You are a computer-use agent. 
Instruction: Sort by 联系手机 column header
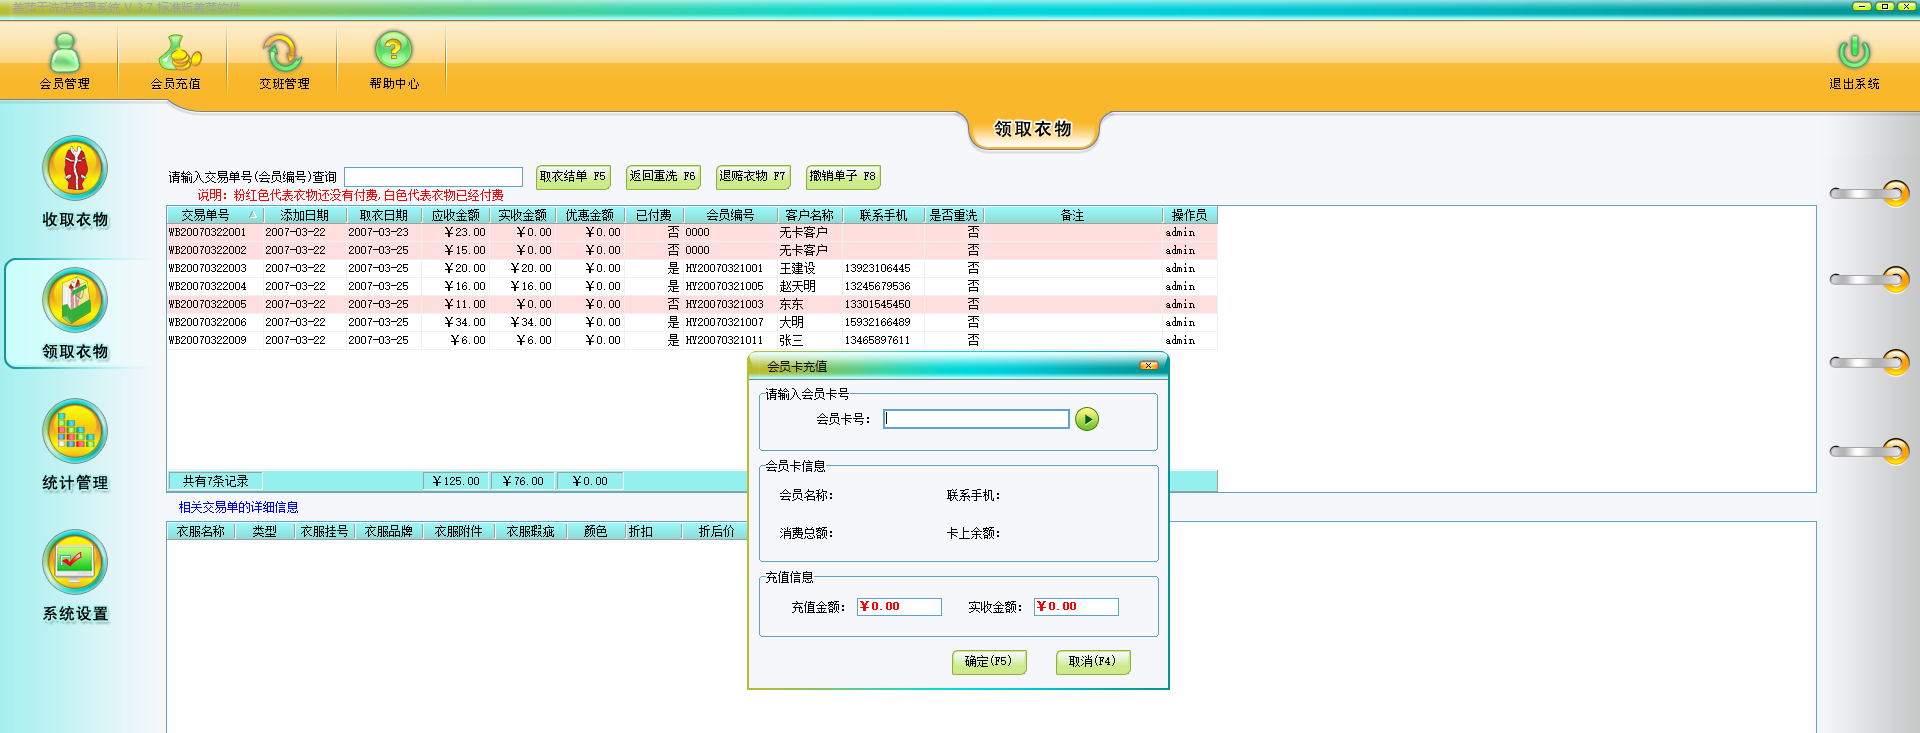tap(884, 215)
